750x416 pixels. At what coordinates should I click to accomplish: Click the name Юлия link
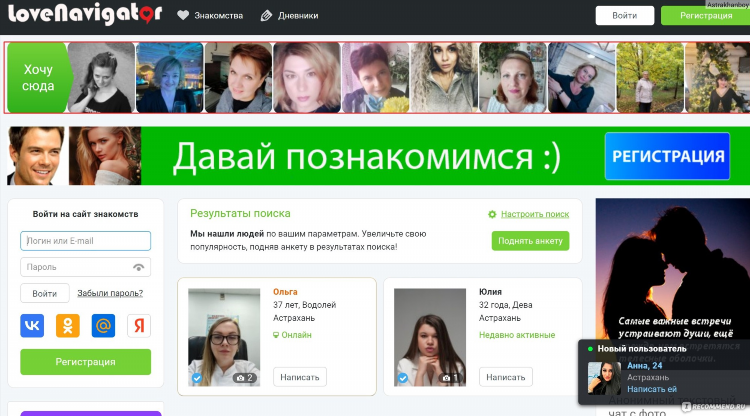(490, 292)
